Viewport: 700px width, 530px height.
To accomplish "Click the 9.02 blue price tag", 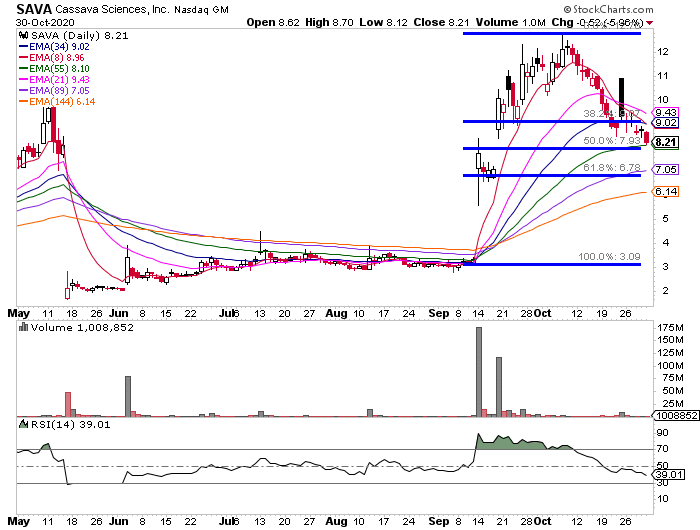I will point(665,123).
